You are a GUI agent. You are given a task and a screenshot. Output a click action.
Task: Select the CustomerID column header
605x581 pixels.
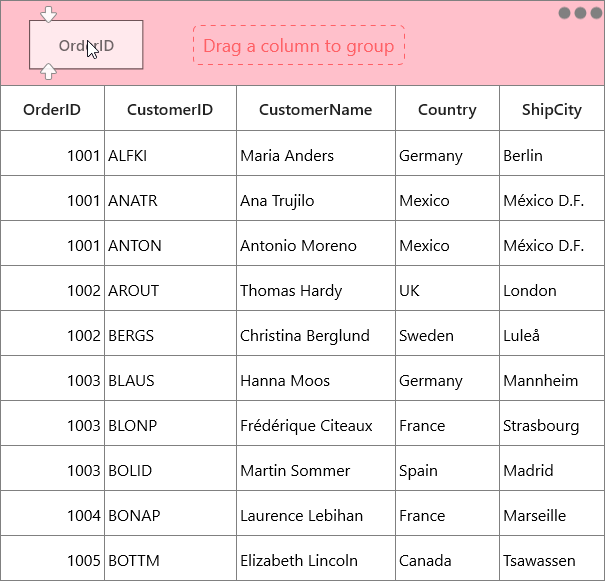tap(170, 108)
